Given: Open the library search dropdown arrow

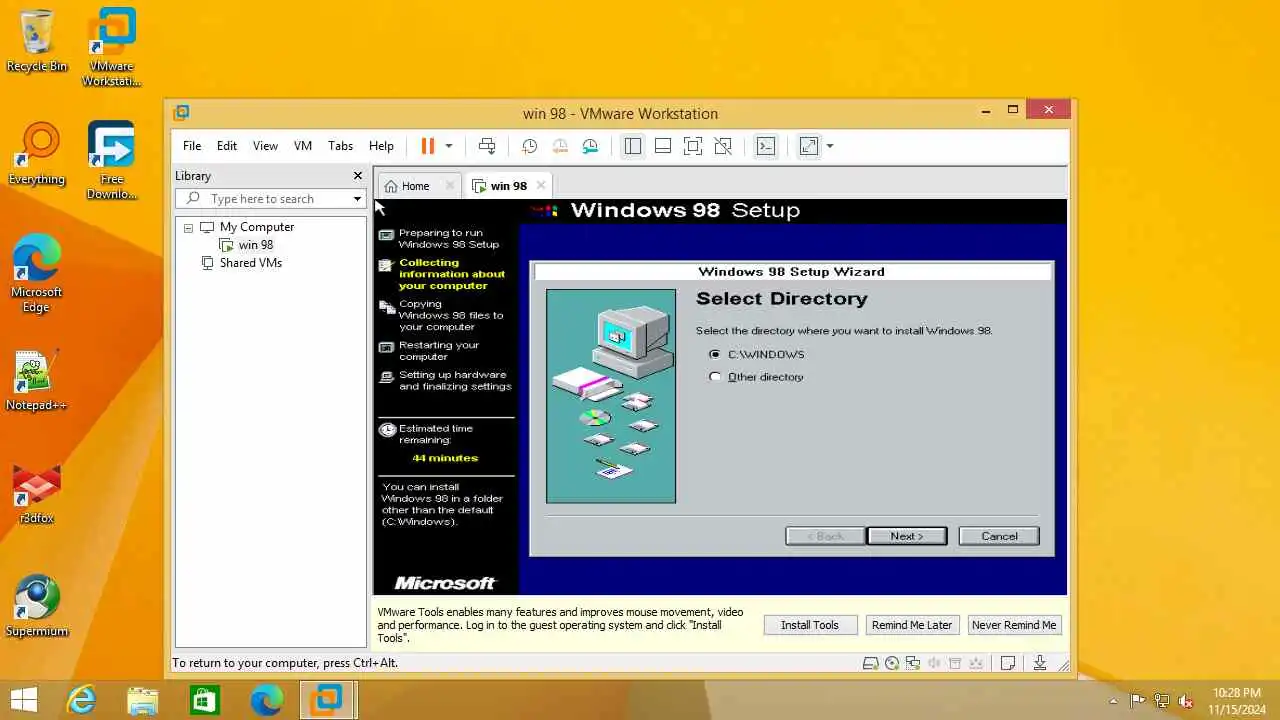Looking at the screenshot, I should click(357, 199).
